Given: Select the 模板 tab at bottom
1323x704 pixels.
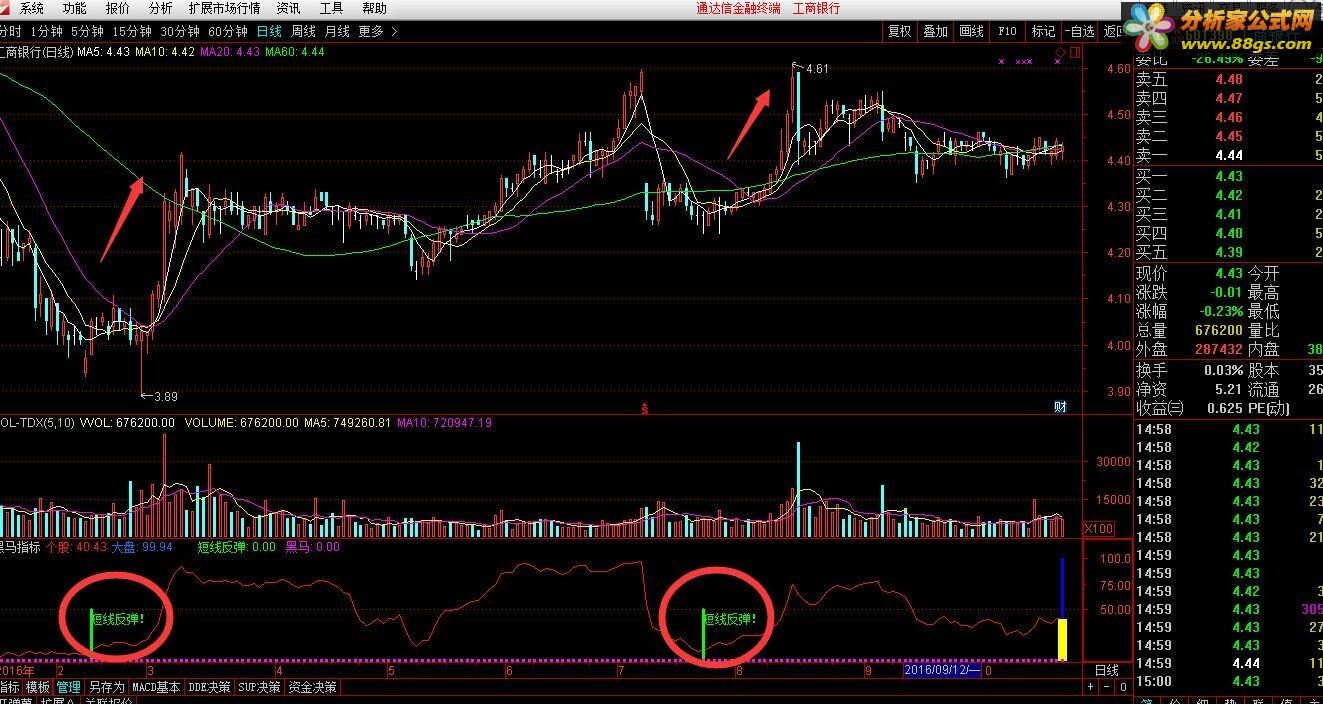Looking at the screenshot, I should tap(38, 687).
